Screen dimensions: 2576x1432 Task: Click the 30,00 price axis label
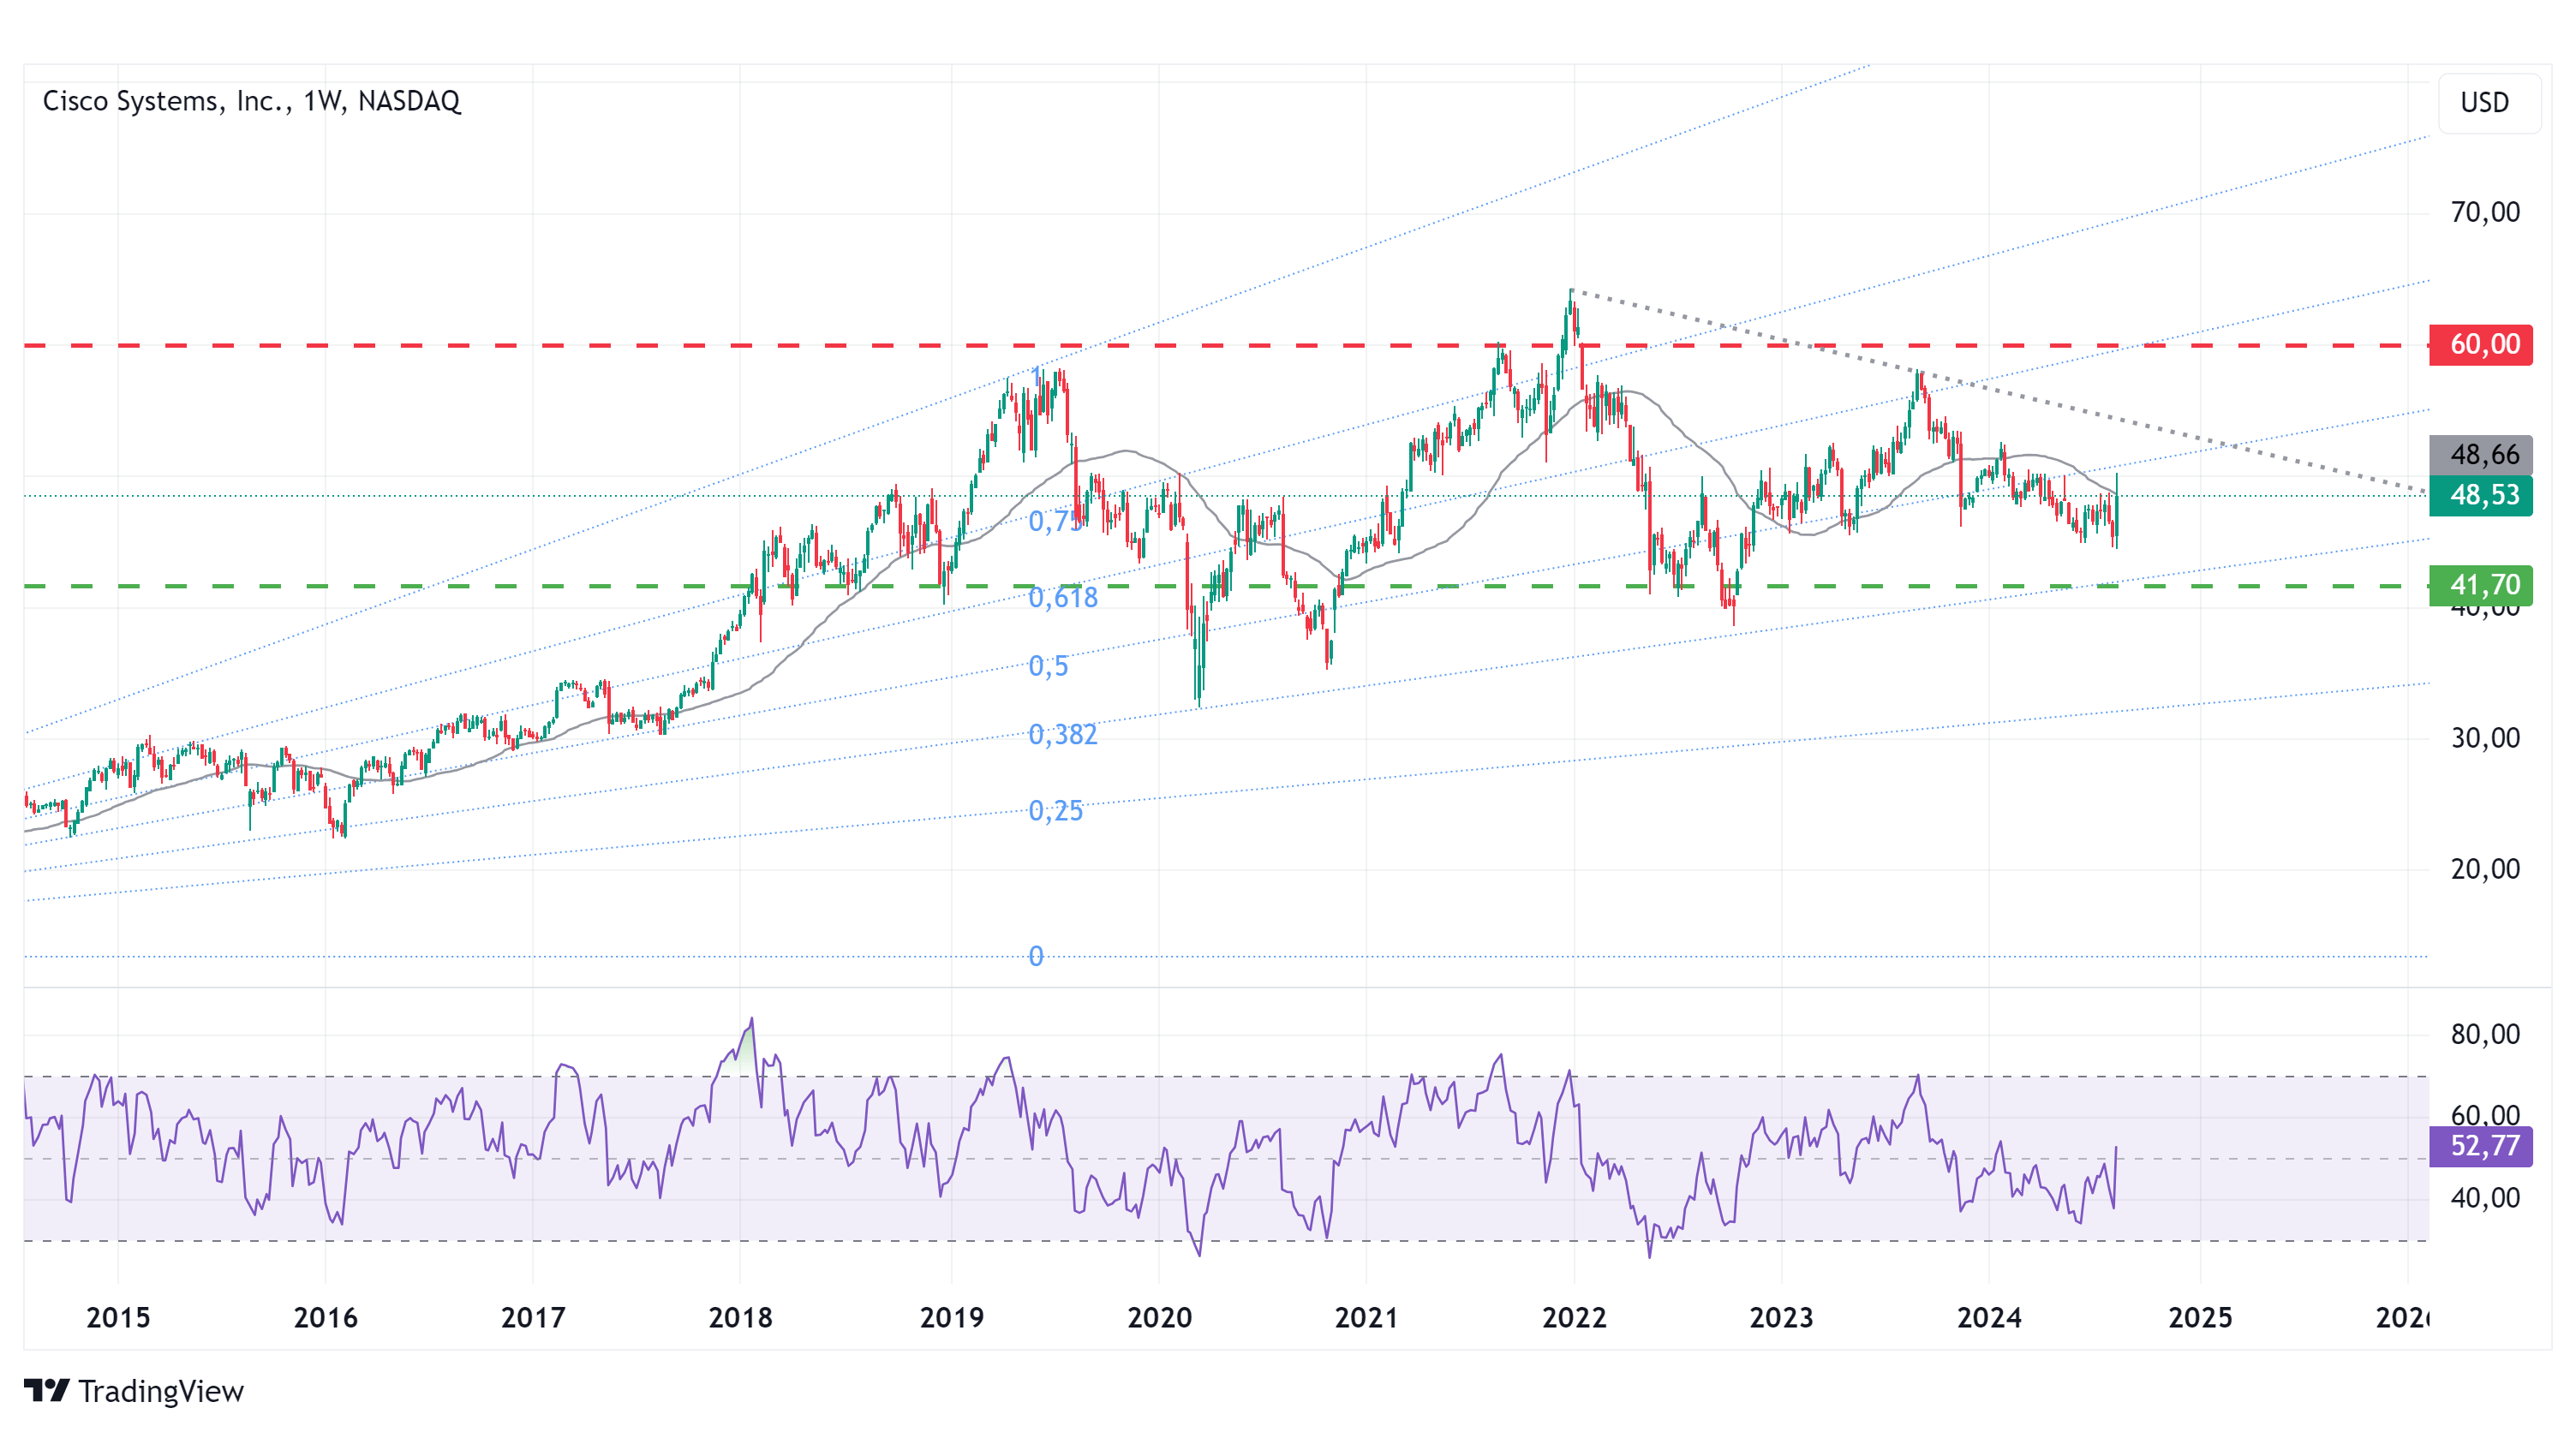click(2485, 739)
